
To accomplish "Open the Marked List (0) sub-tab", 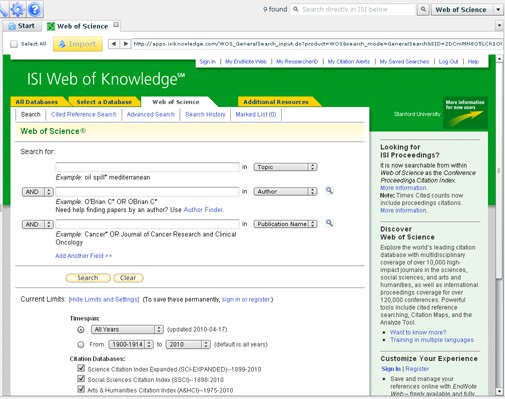I will (256, 115).
